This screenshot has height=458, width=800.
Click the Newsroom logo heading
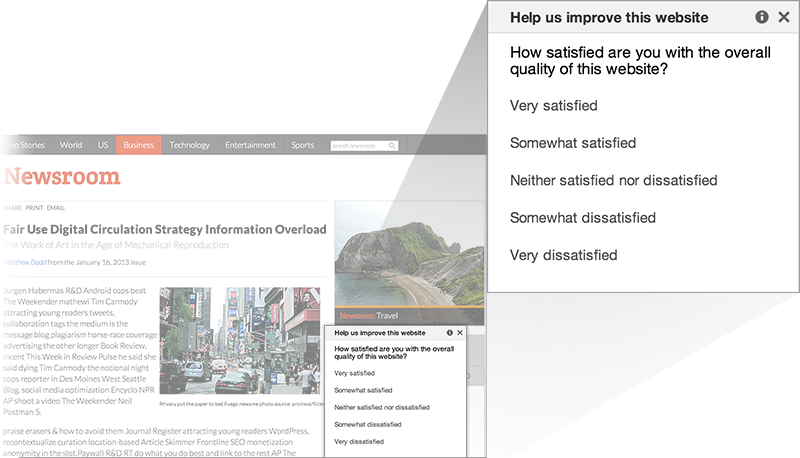pyautogui.click(x=62, y=177)
